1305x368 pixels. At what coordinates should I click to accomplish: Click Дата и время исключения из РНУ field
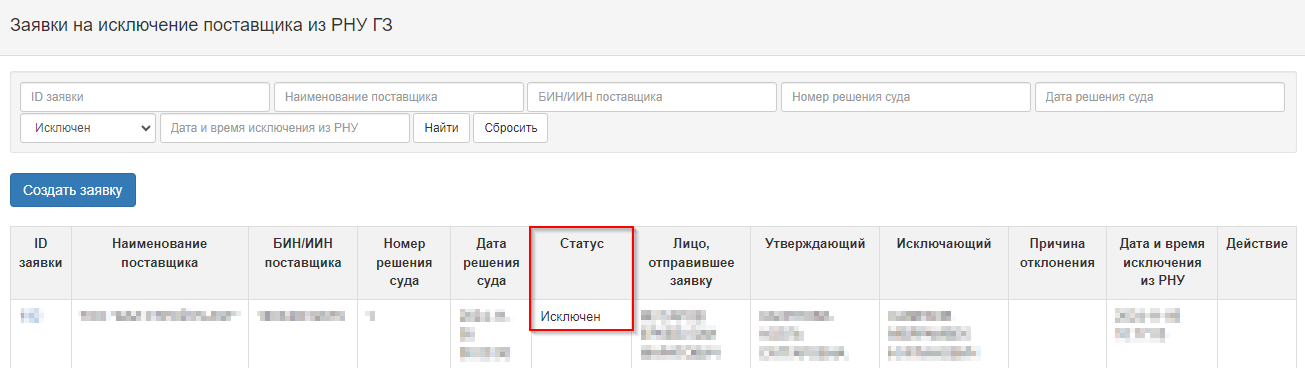click(x=285, y=128)
